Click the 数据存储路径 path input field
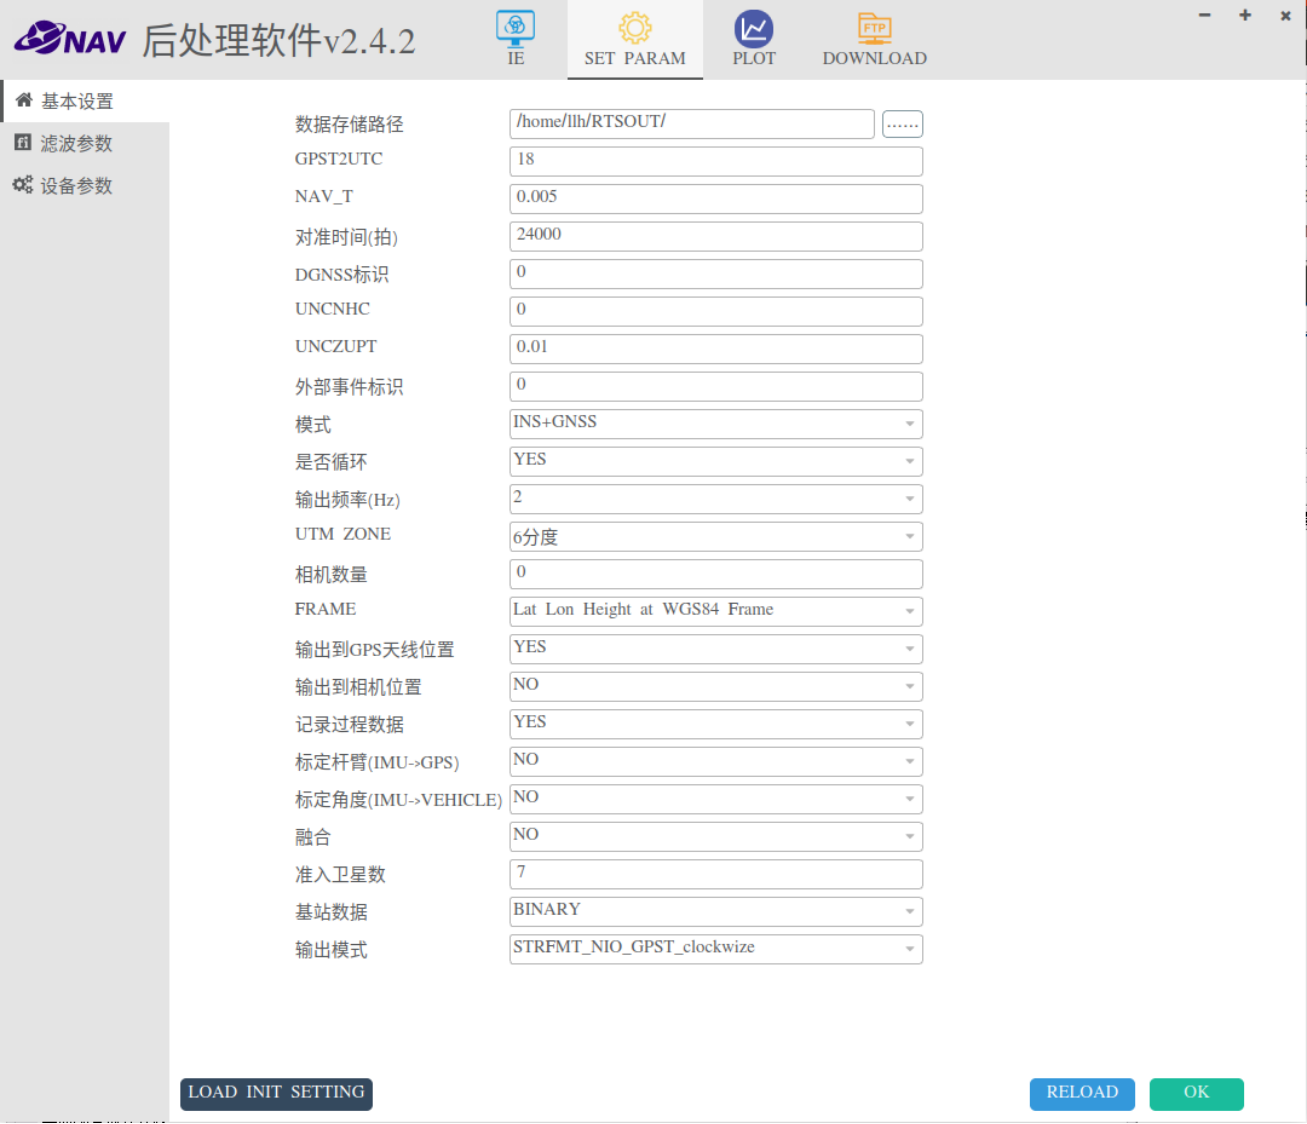Image resolution: width=1307 pixels, height=1124 pixels. click(x=692, y=124)
